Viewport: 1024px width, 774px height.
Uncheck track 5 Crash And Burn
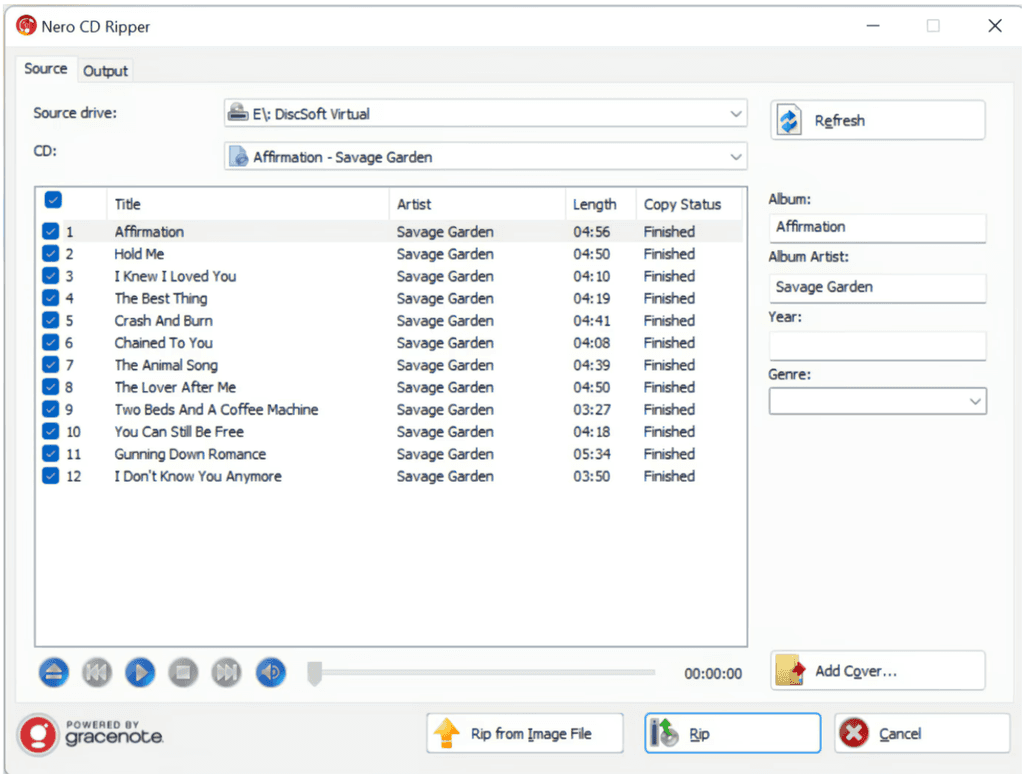(51, 320)
